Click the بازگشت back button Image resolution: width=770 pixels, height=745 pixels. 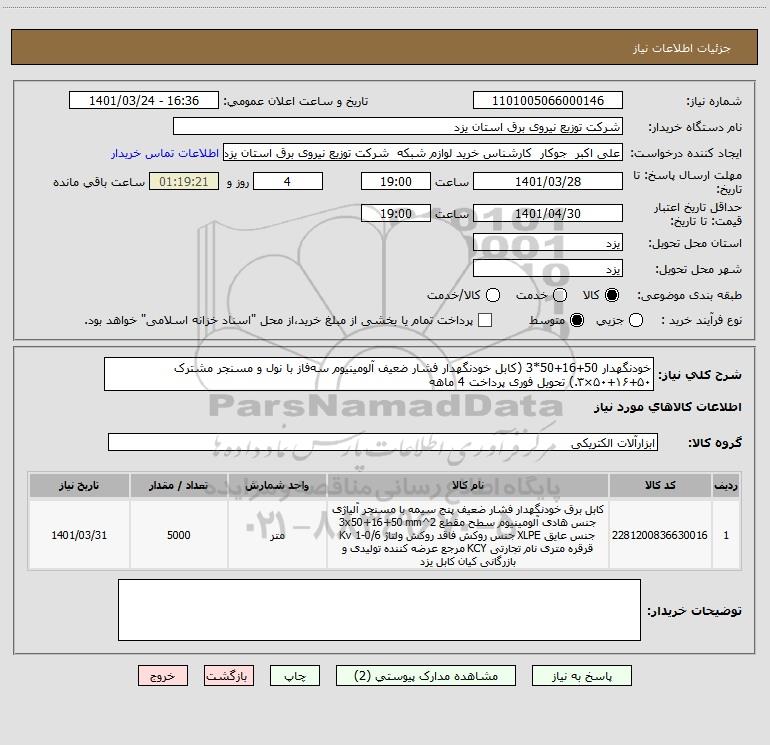(x=229, y=676)
